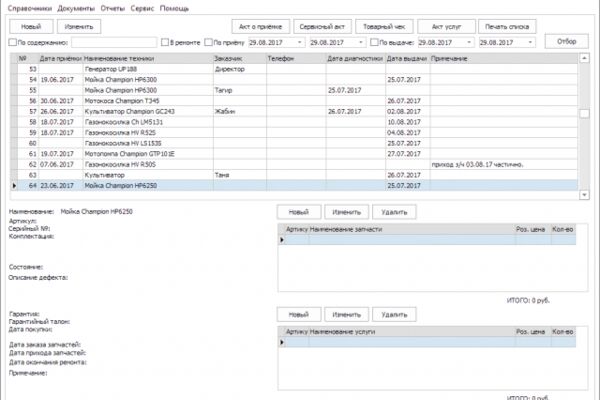Select row Газонокосилка Ch LM5131

click(x=294, y=122)
